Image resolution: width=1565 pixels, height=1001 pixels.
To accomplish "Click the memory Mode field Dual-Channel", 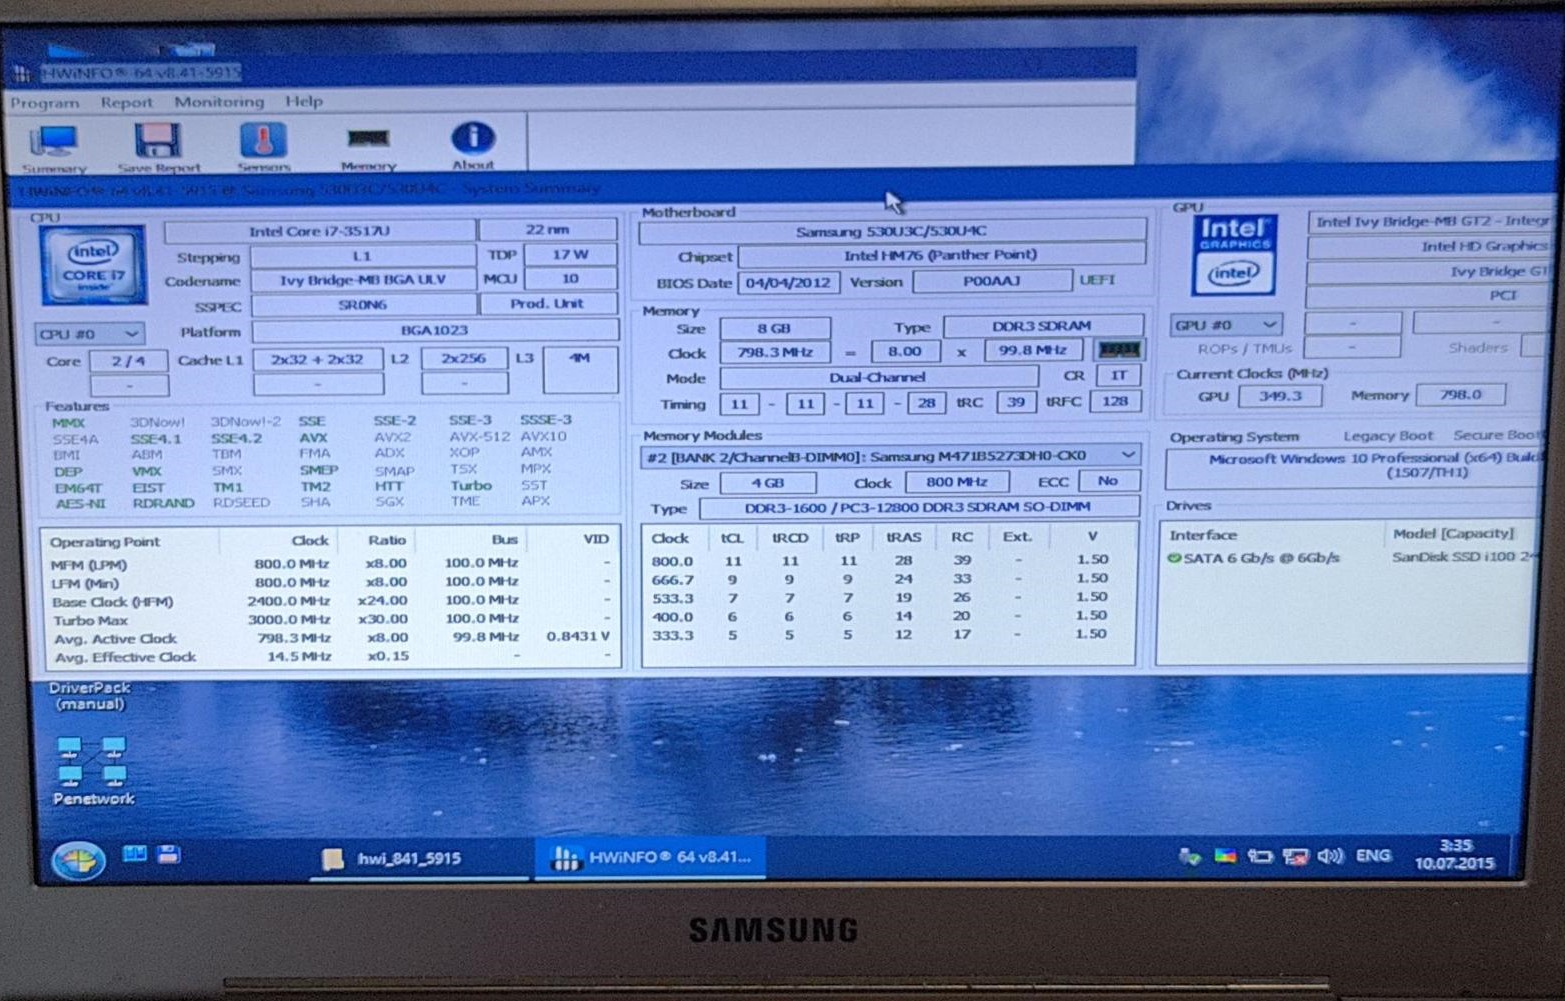I will tap(878, 378).
